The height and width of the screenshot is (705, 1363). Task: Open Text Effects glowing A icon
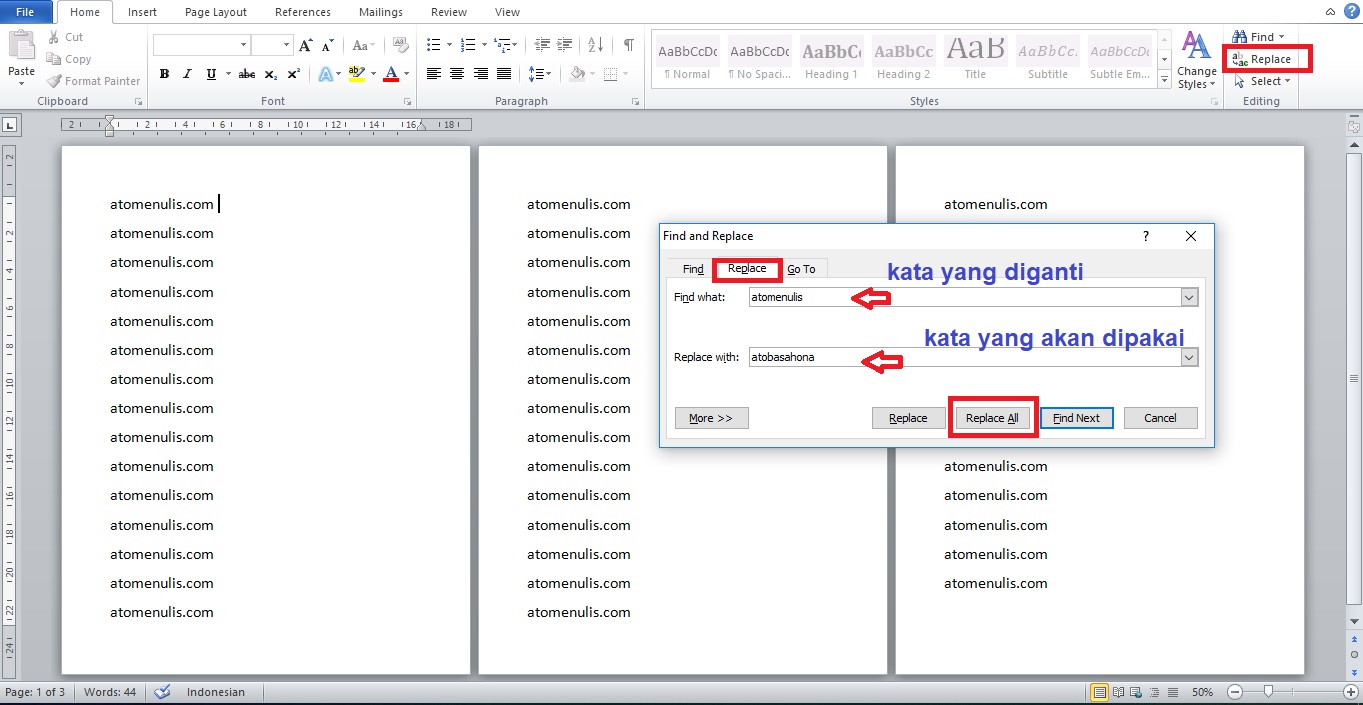(x=325, y=74)
